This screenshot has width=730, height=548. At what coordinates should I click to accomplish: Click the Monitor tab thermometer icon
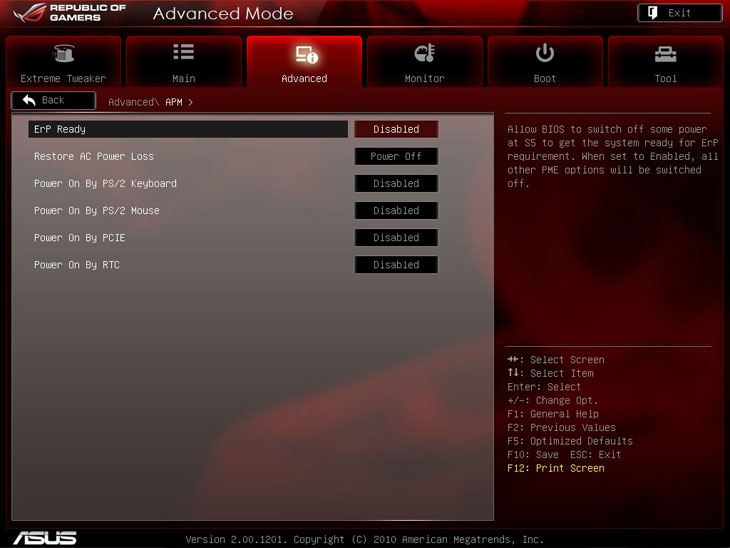click(424, 54)
